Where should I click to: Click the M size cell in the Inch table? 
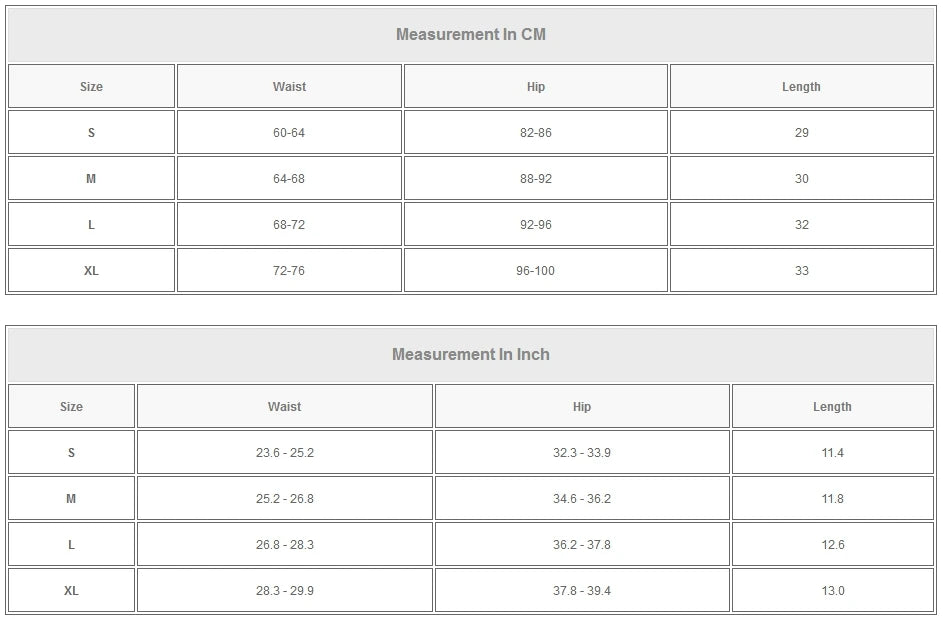(x=71, y=499)
